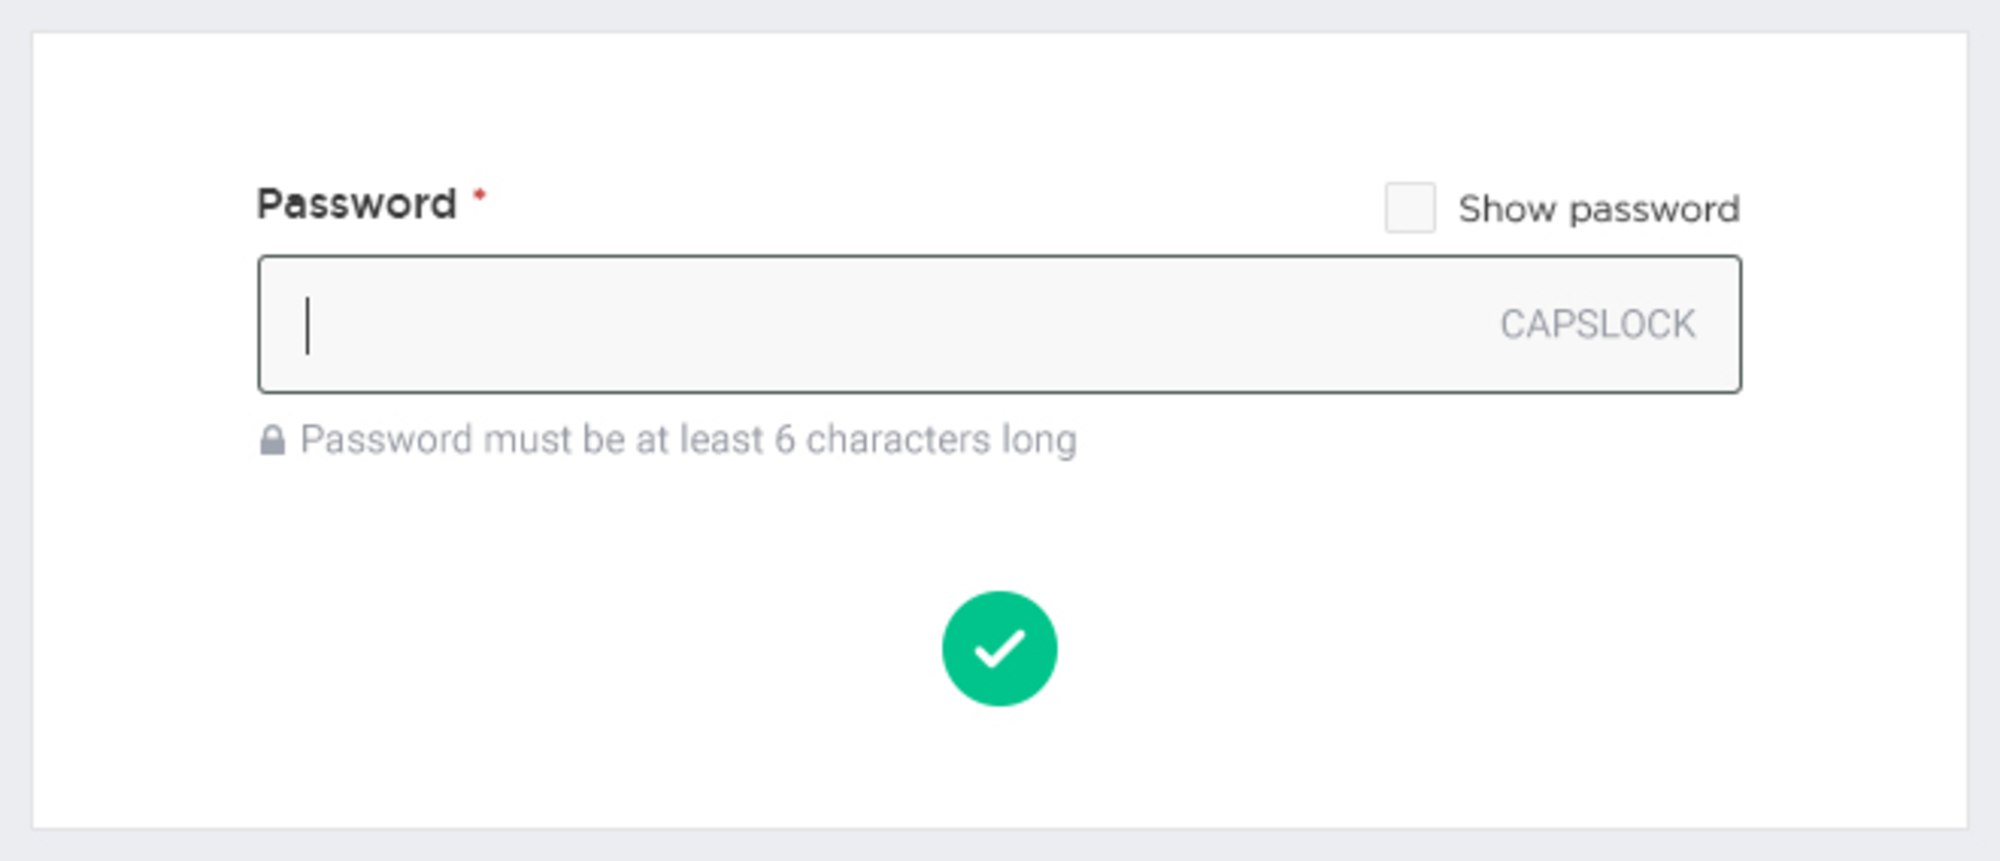Click the green checkmark confirm button
The image size is (2000, 861).
click(999, 649)
